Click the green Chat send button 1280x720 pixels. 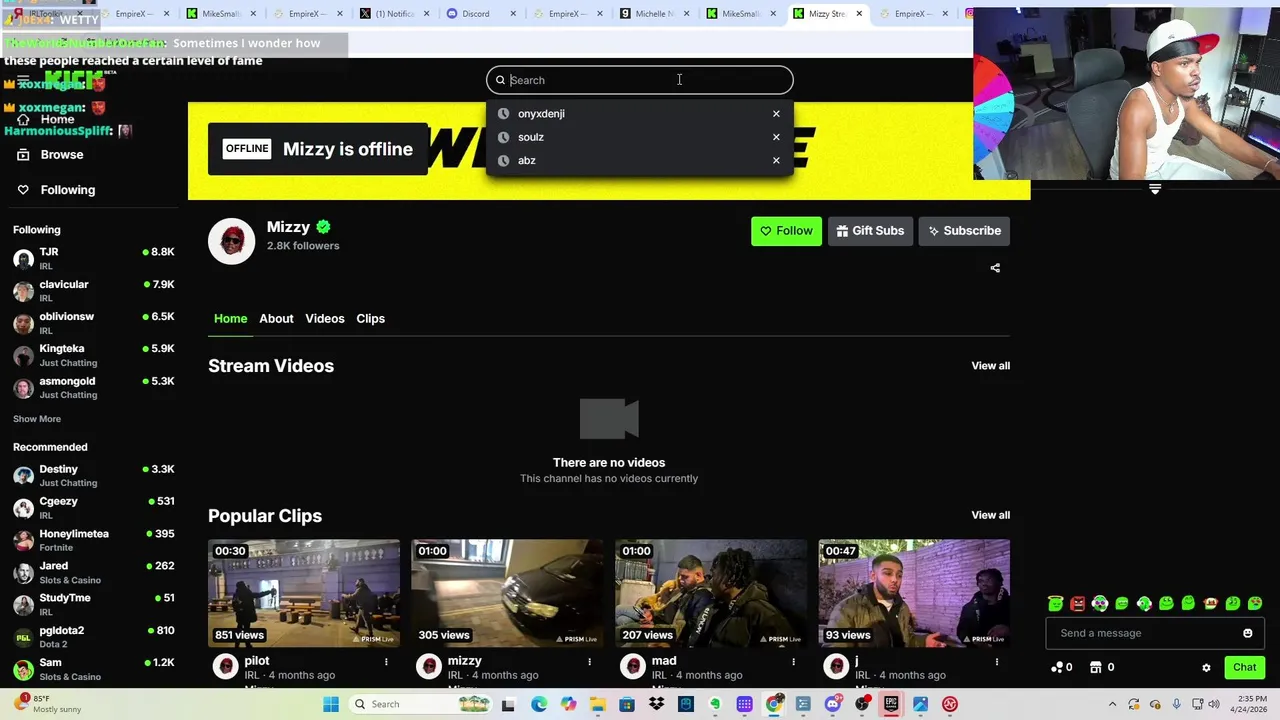1244,667
